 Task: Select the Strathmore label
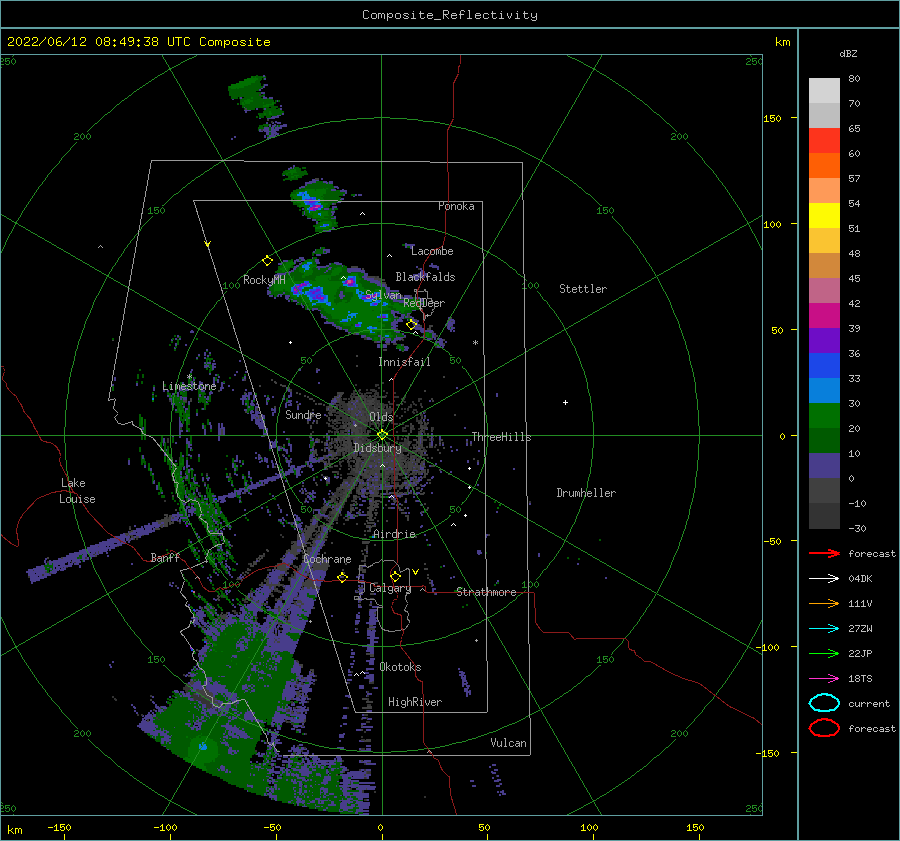486,592
